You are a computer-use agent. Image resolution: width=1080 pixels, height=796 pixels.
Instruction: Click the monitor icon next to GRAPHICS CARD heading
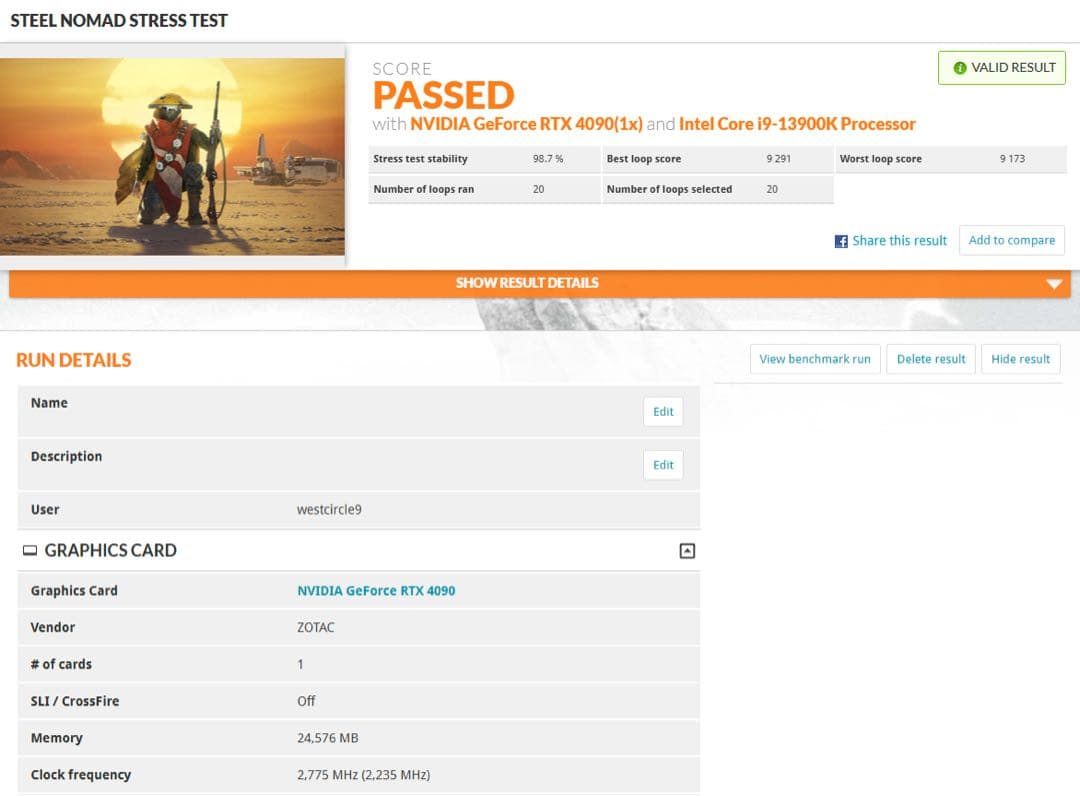coord(30,551)
